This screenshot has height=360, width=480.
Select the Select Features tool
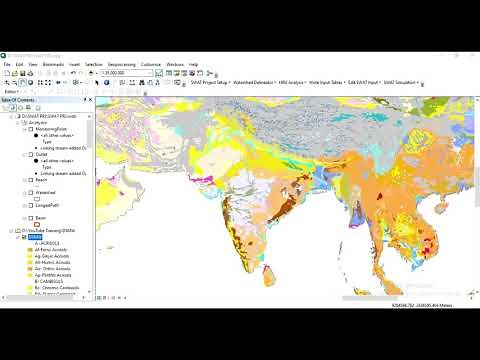pyautogui.click(x=76, y=82)
